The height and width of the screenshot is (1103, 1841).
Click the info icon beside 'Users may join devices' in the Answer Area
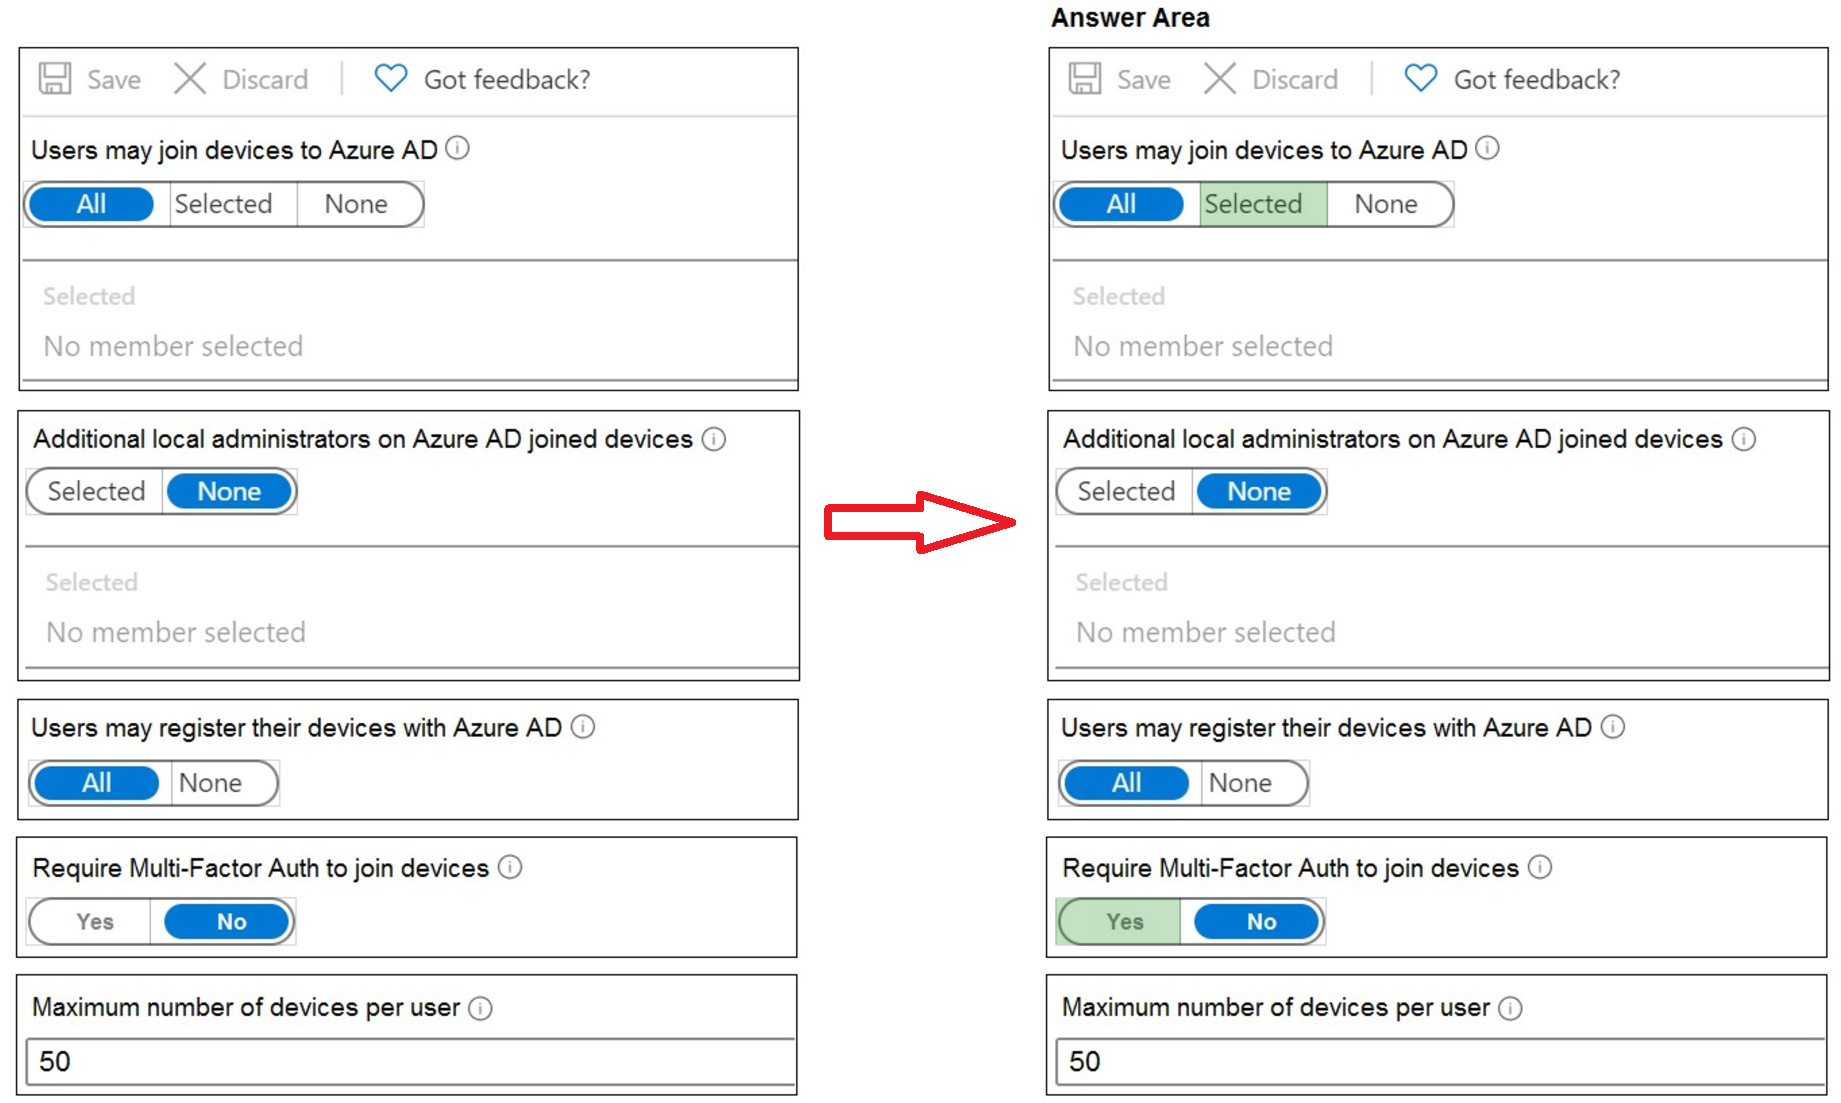(x=1488, y=148)
